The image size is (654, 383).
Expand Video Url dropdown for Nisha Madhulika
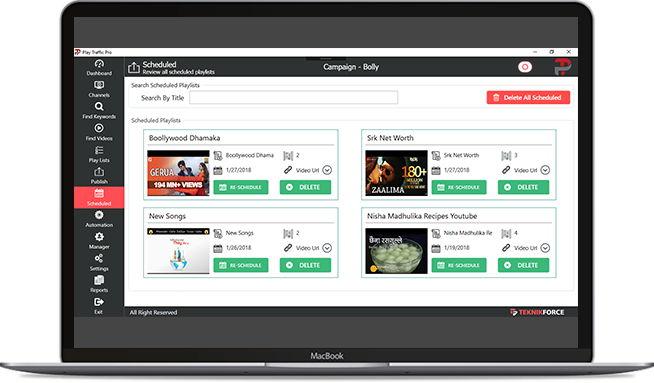click(545, 248)
